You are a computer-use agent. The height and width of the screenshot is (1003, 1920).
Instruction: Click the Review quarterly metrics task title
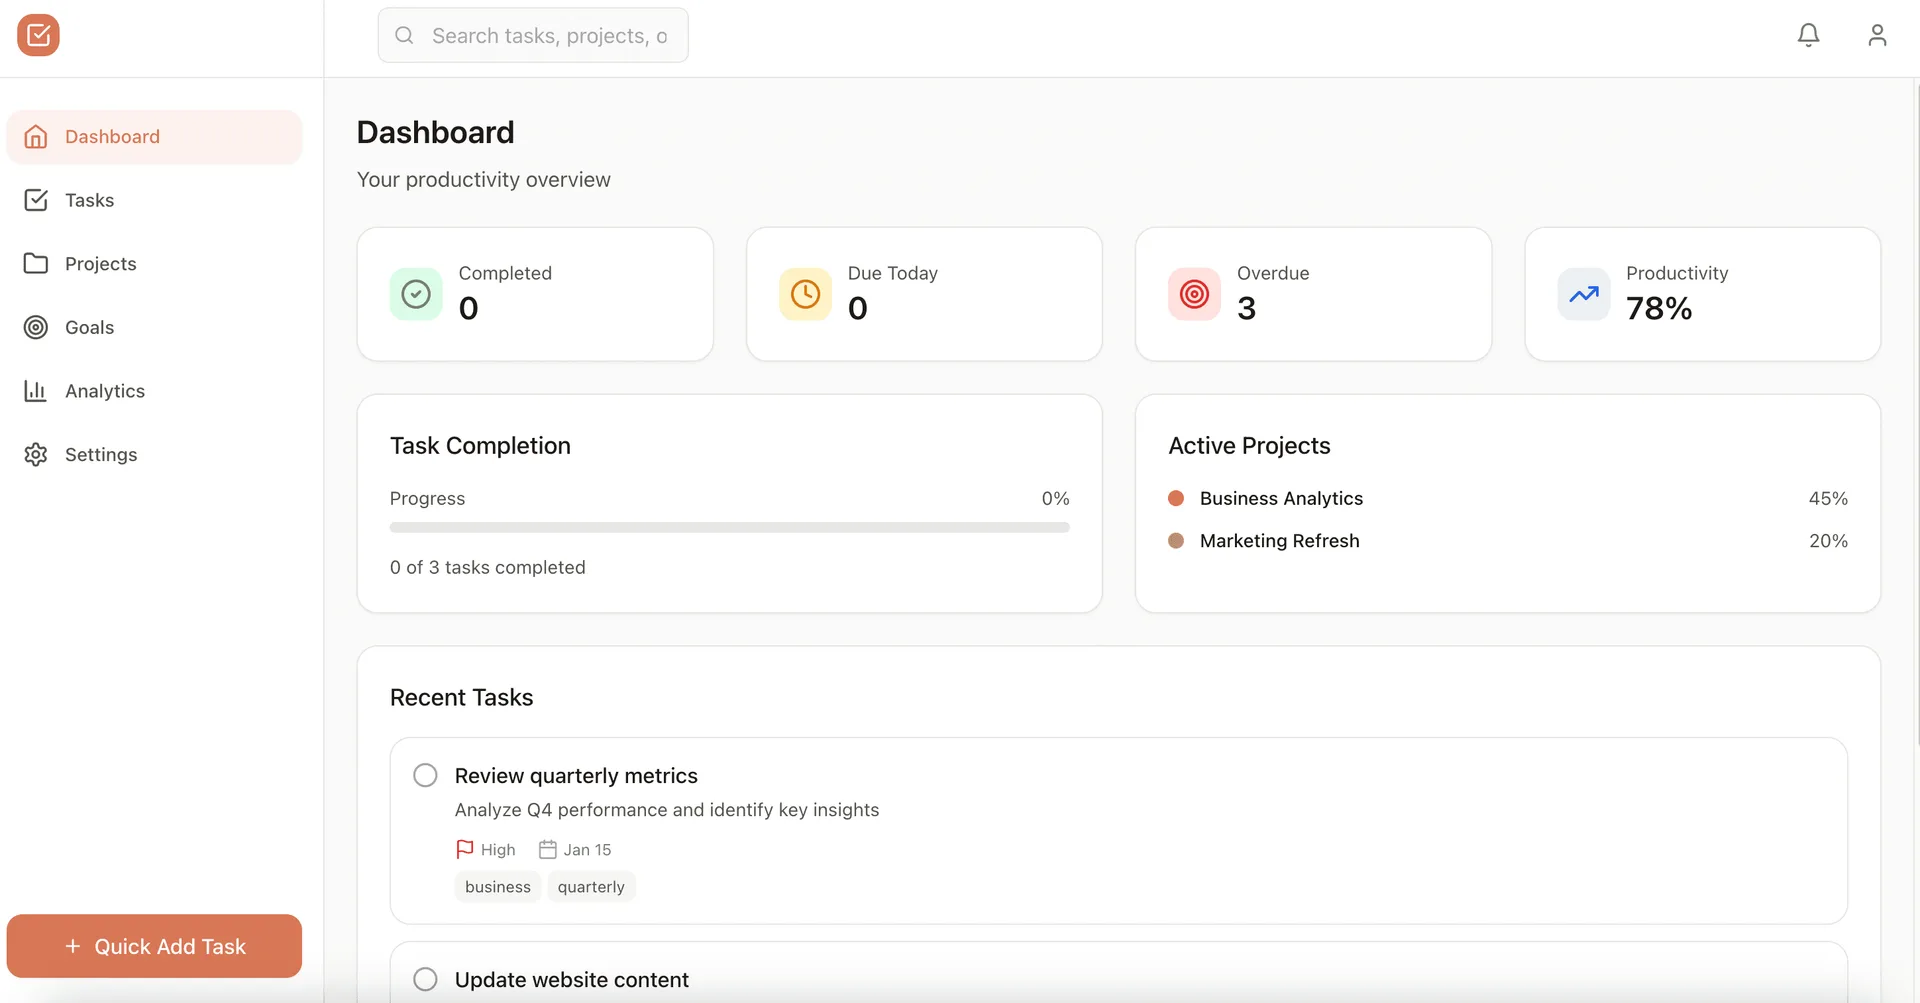click(576, 775)
